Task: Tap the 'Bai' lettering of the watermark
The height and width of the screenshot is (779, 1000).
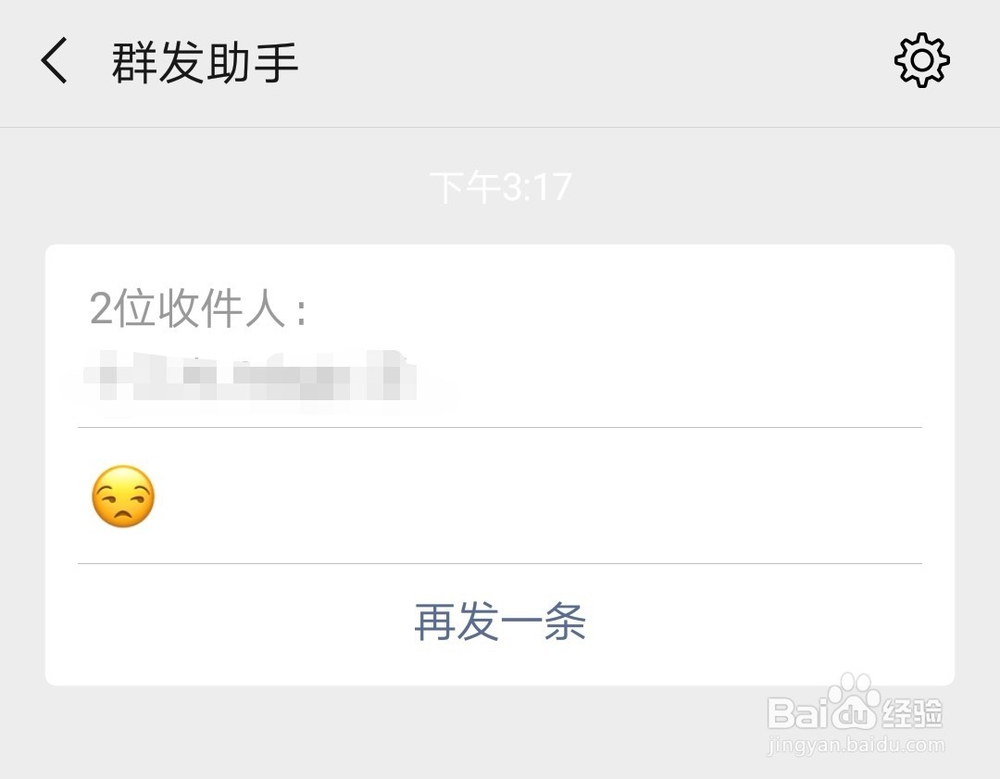Action: click(x=798, y=713)
